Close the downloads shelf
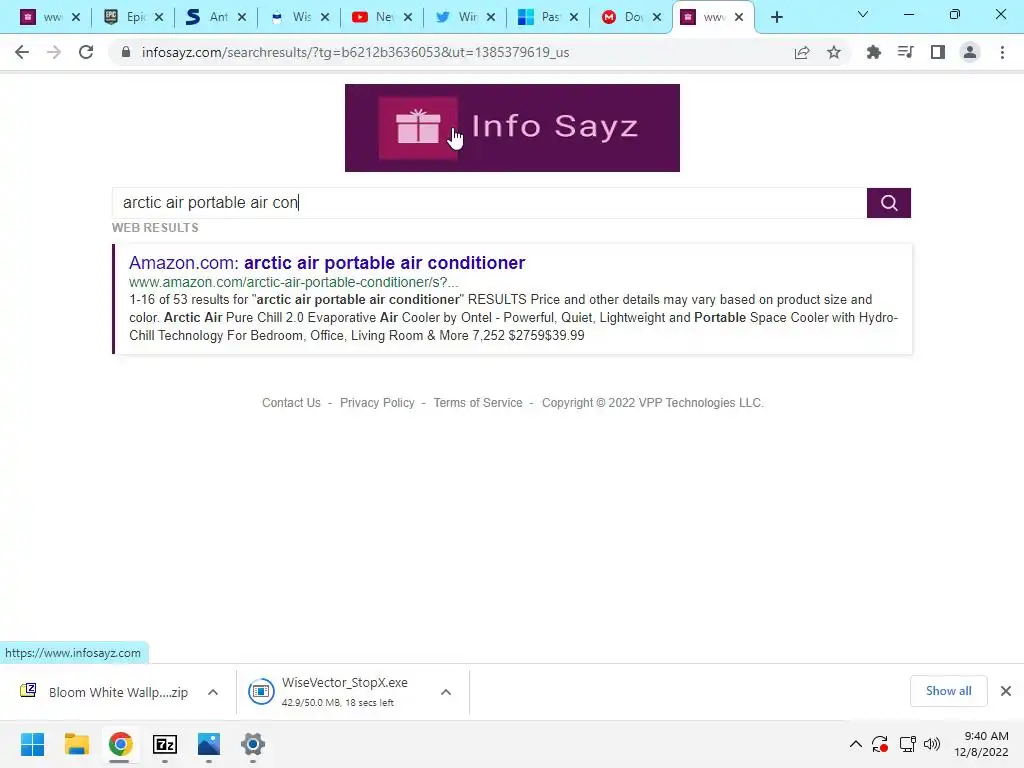This screenshot has width=1024, height=768. [x=1006, y=691]
